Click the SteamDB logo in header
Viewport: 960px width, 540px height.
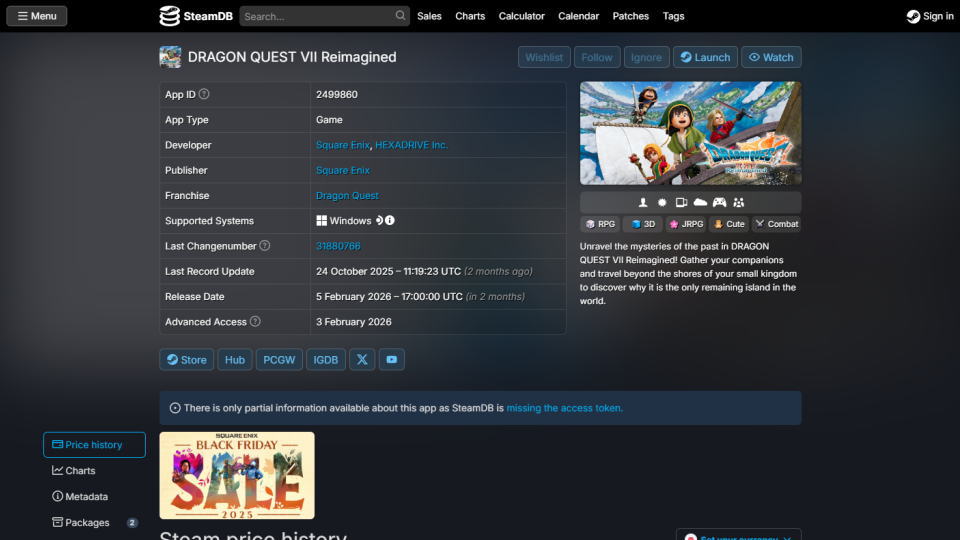(x=197, y=16)
